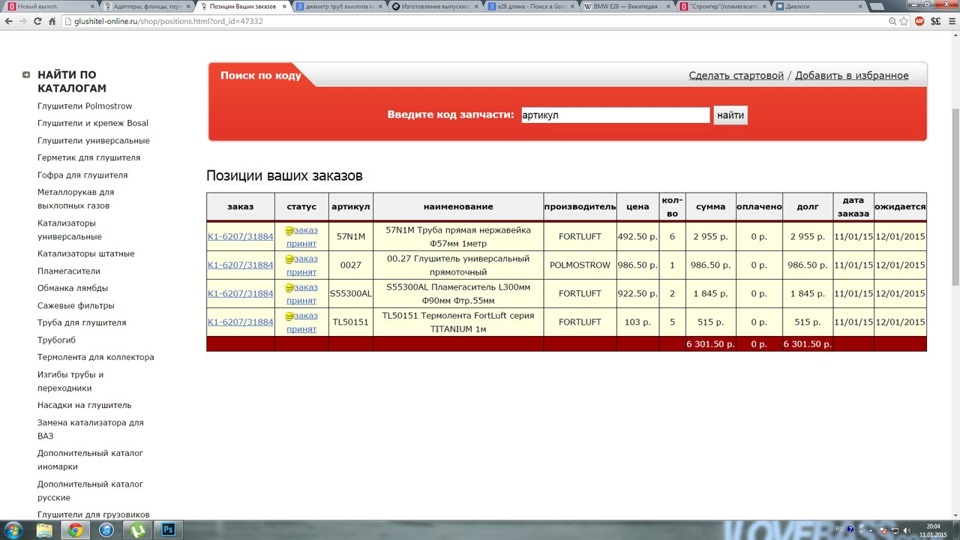Open order K1-6207/31884 in the 57N1M row
The width and height of the screenshot is (960, 540).
(x=240, y=236)
